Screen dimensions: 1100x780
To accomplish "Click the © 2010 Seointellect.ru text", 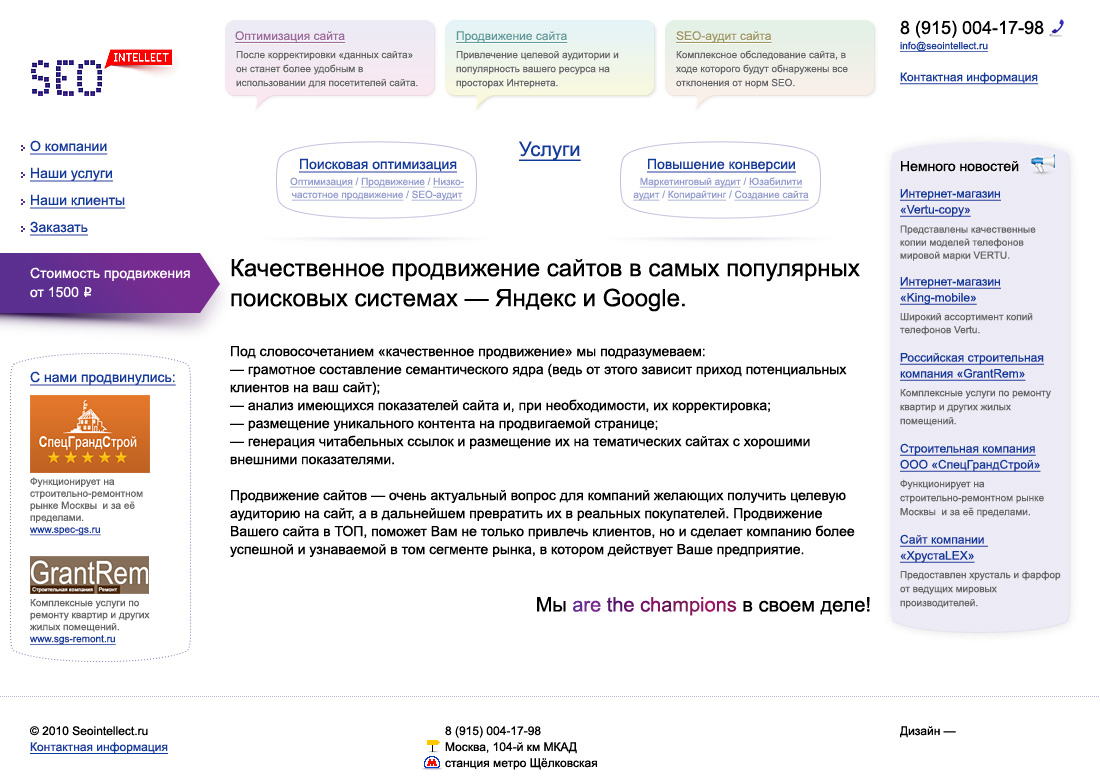I will click(x=89, y=731).
